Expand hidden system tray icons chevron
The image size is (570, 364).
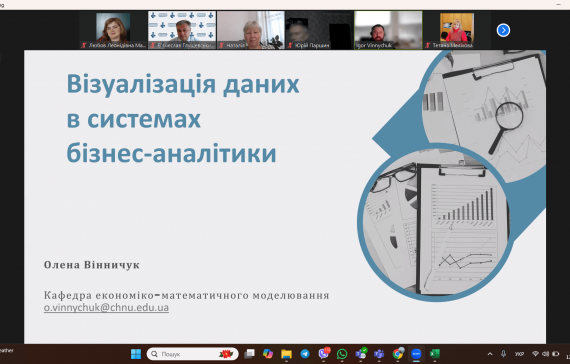(x=490, y=354)
